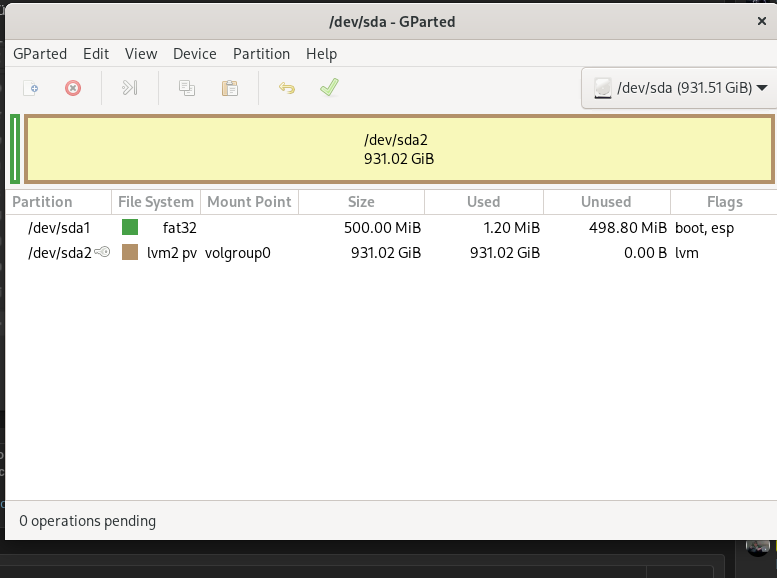Click the red Delete partition icon
This screenshot has width=777, height=578.
pos(73,88)
